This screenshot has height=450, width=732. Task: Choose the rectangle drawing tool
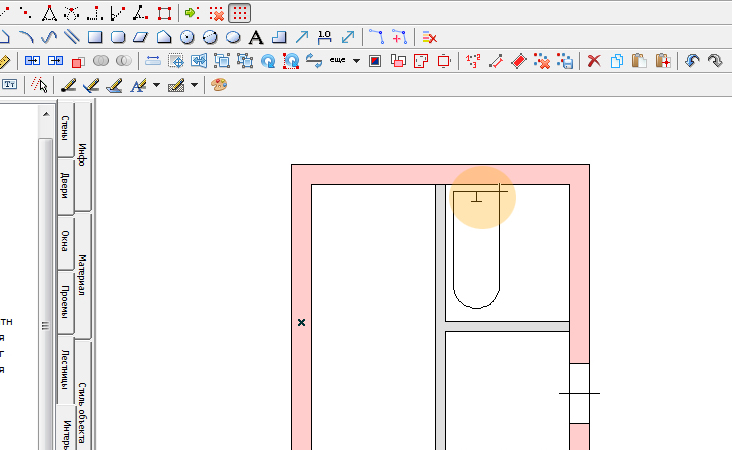95,37
